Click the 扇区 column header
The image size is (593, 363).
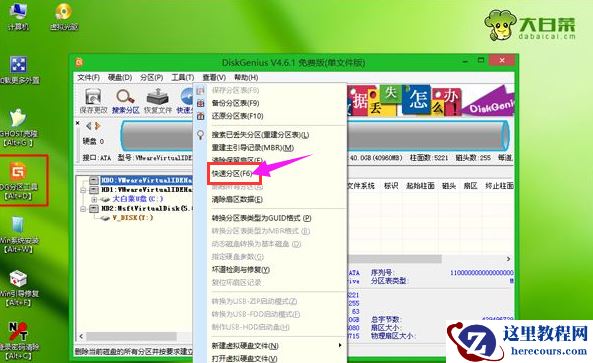pos(470,186)
